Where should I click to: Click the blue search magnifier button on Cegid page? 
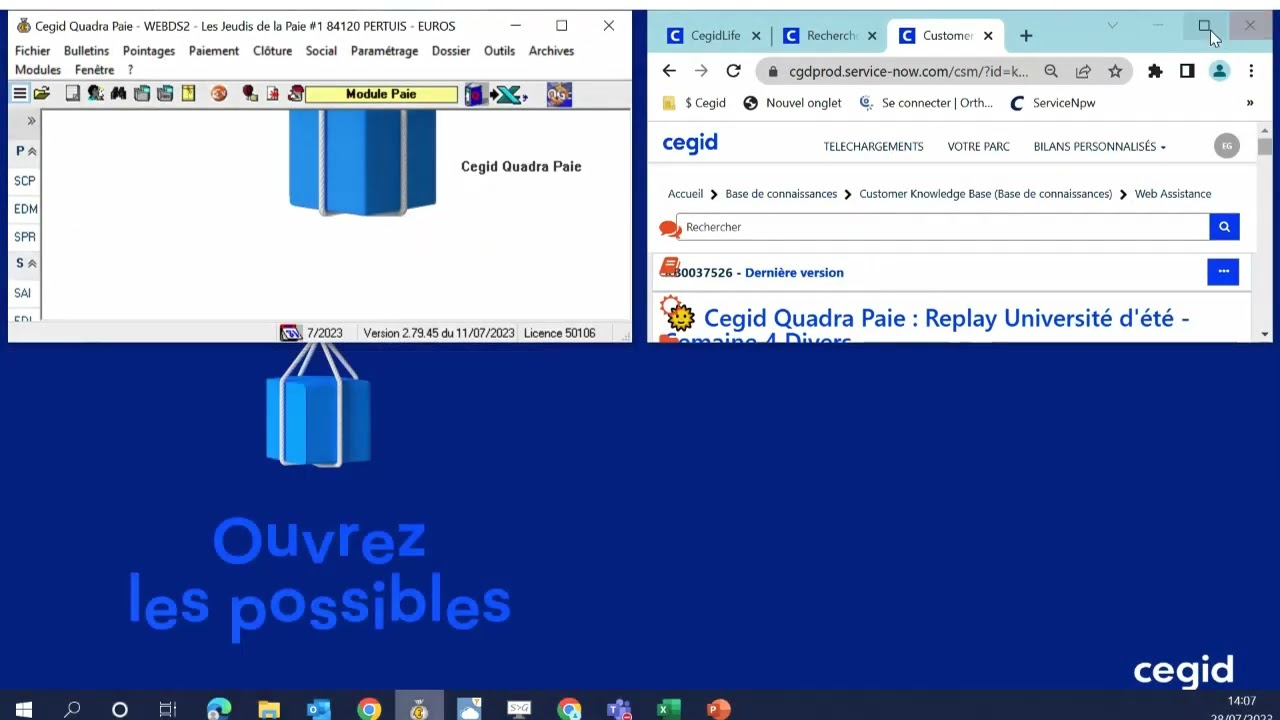tap(1224, 227)
